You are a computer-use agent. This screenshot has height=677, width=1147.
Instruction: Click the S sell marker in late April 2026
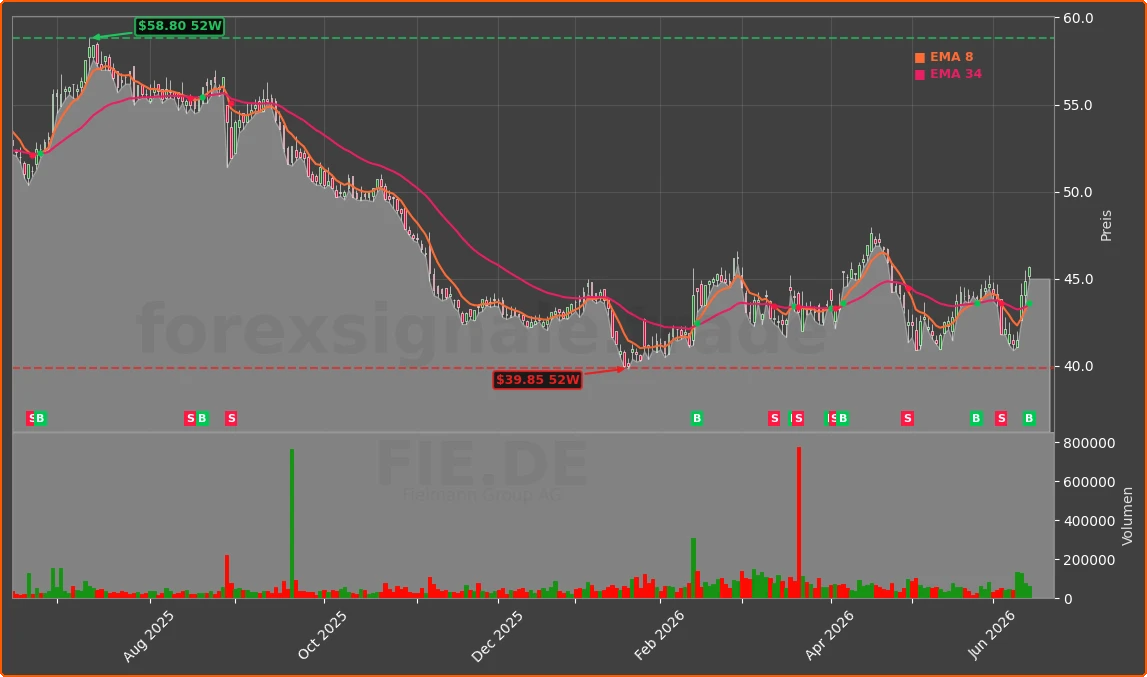pos(908,419)
